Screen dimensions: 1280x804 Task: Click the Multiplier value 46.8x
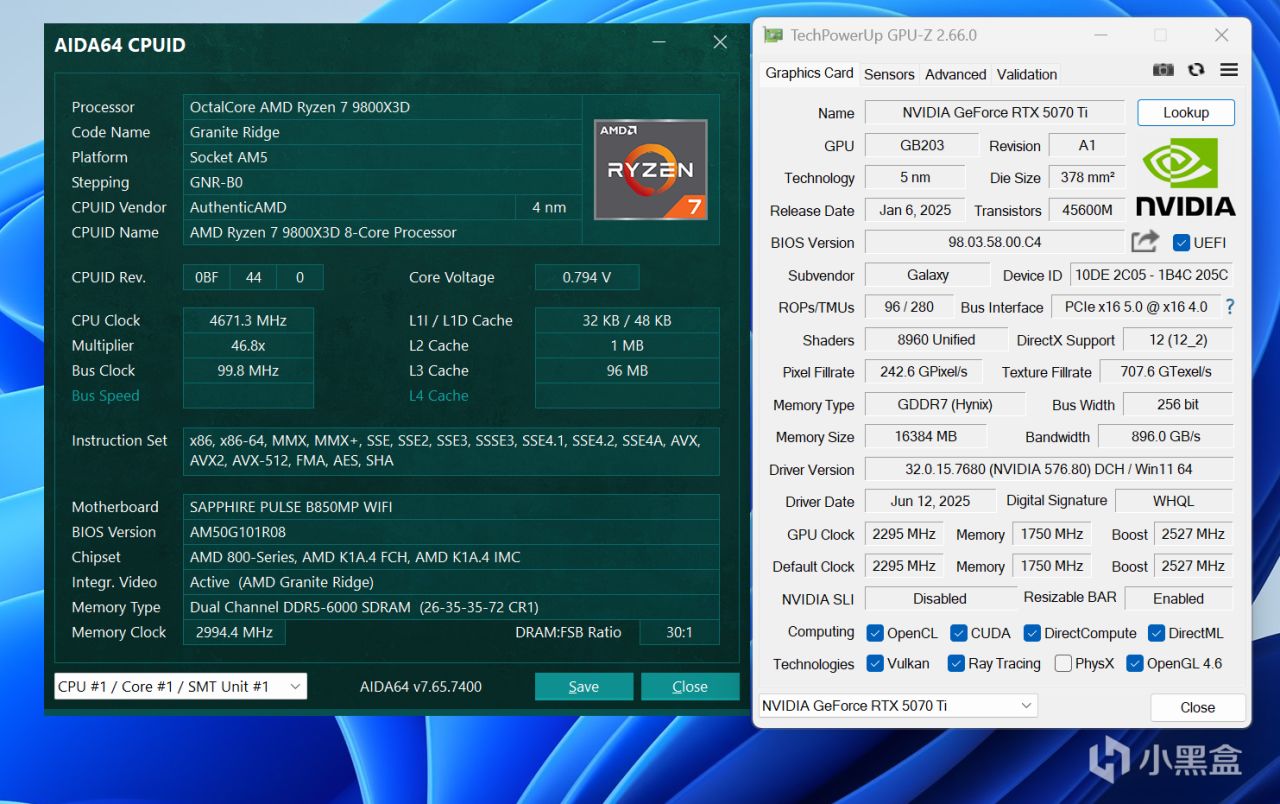(x=248, y=345)
